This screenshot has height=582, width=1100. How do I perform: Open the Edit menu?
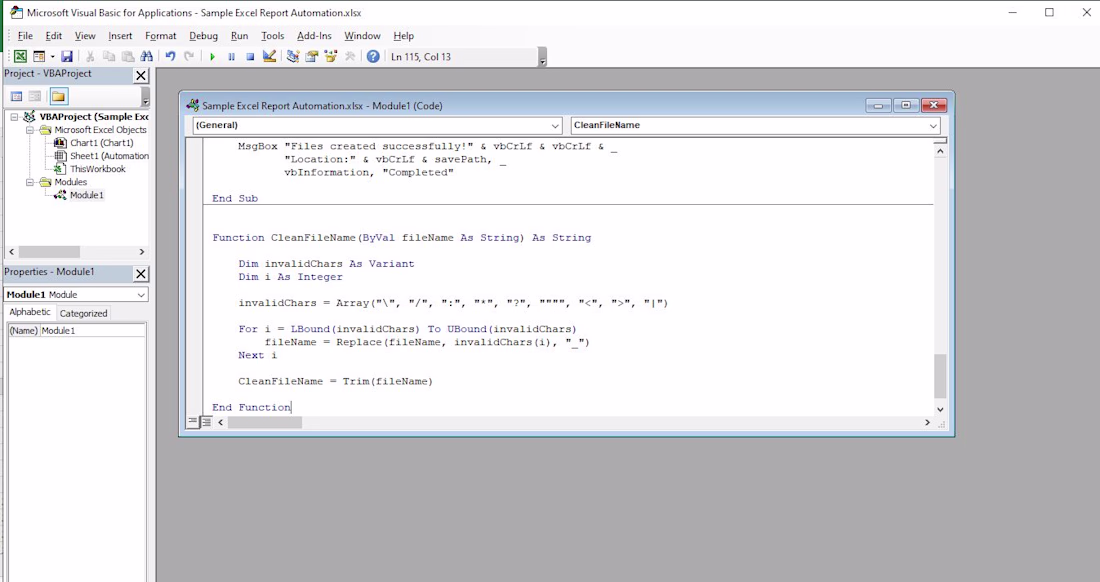point(54,36)
